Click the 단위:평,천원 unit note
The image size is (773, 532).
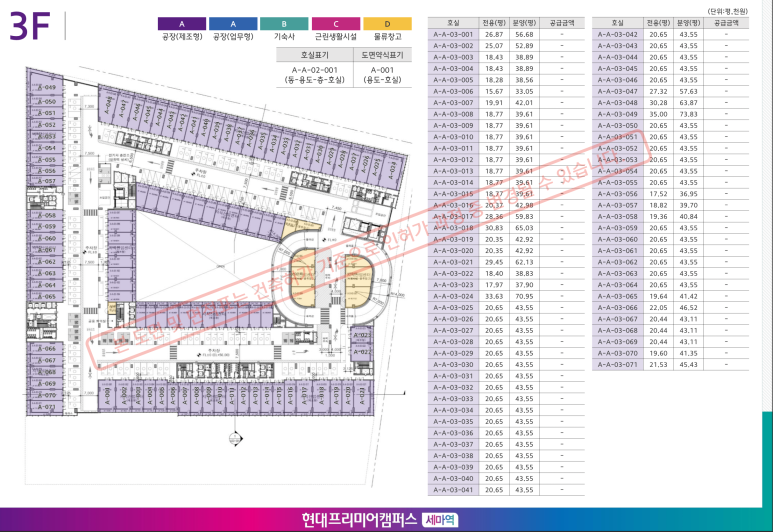click(728, 11)
